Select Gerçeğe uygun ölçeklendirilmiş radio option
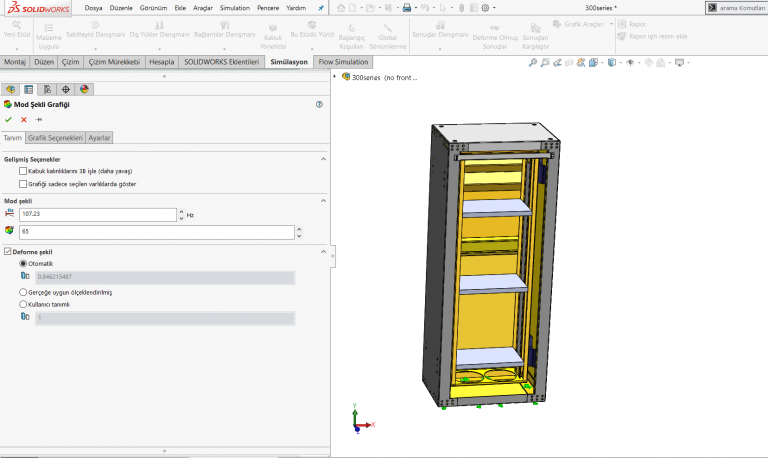Image resolution: width=768 pixels, height=458 pixels. coord(24,292)
